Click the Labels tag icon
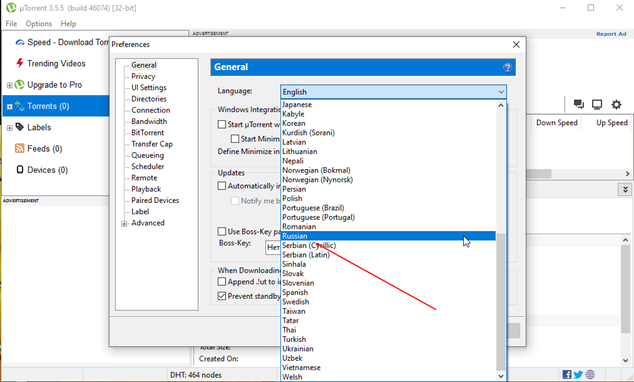634x382 pixels. (19, 127)
